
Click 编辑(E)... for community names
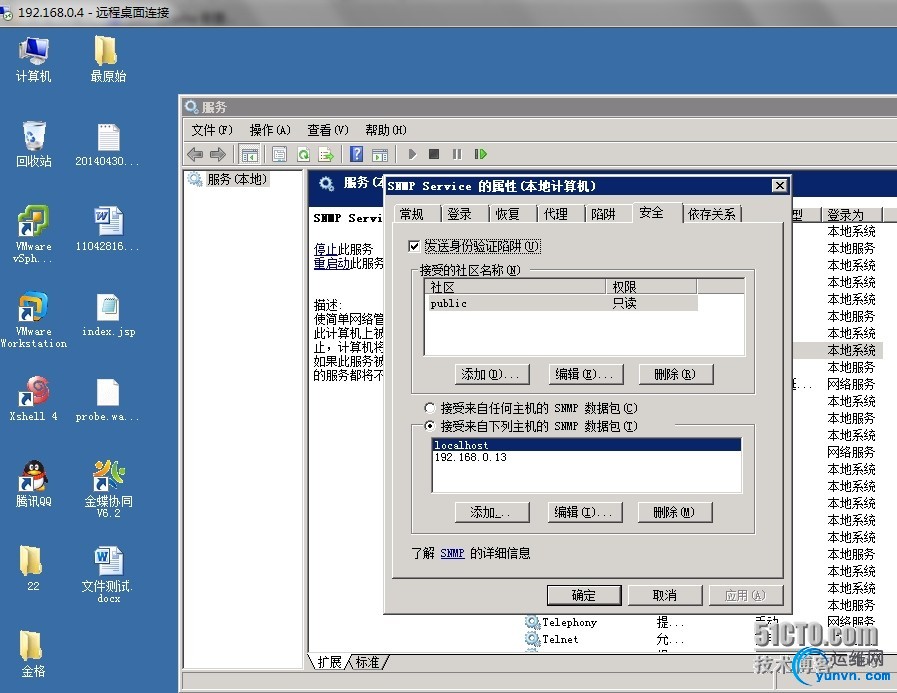tap(585, 374)
